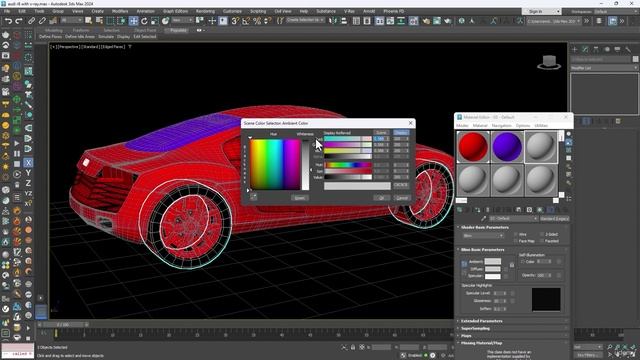
Task: Click the Define Flows ribbon button
Action: (51, 37)
